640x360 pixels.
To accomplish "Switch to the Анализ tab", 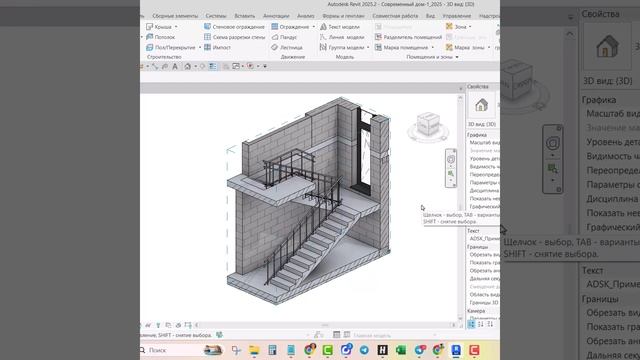I will (x=306, y=16).
